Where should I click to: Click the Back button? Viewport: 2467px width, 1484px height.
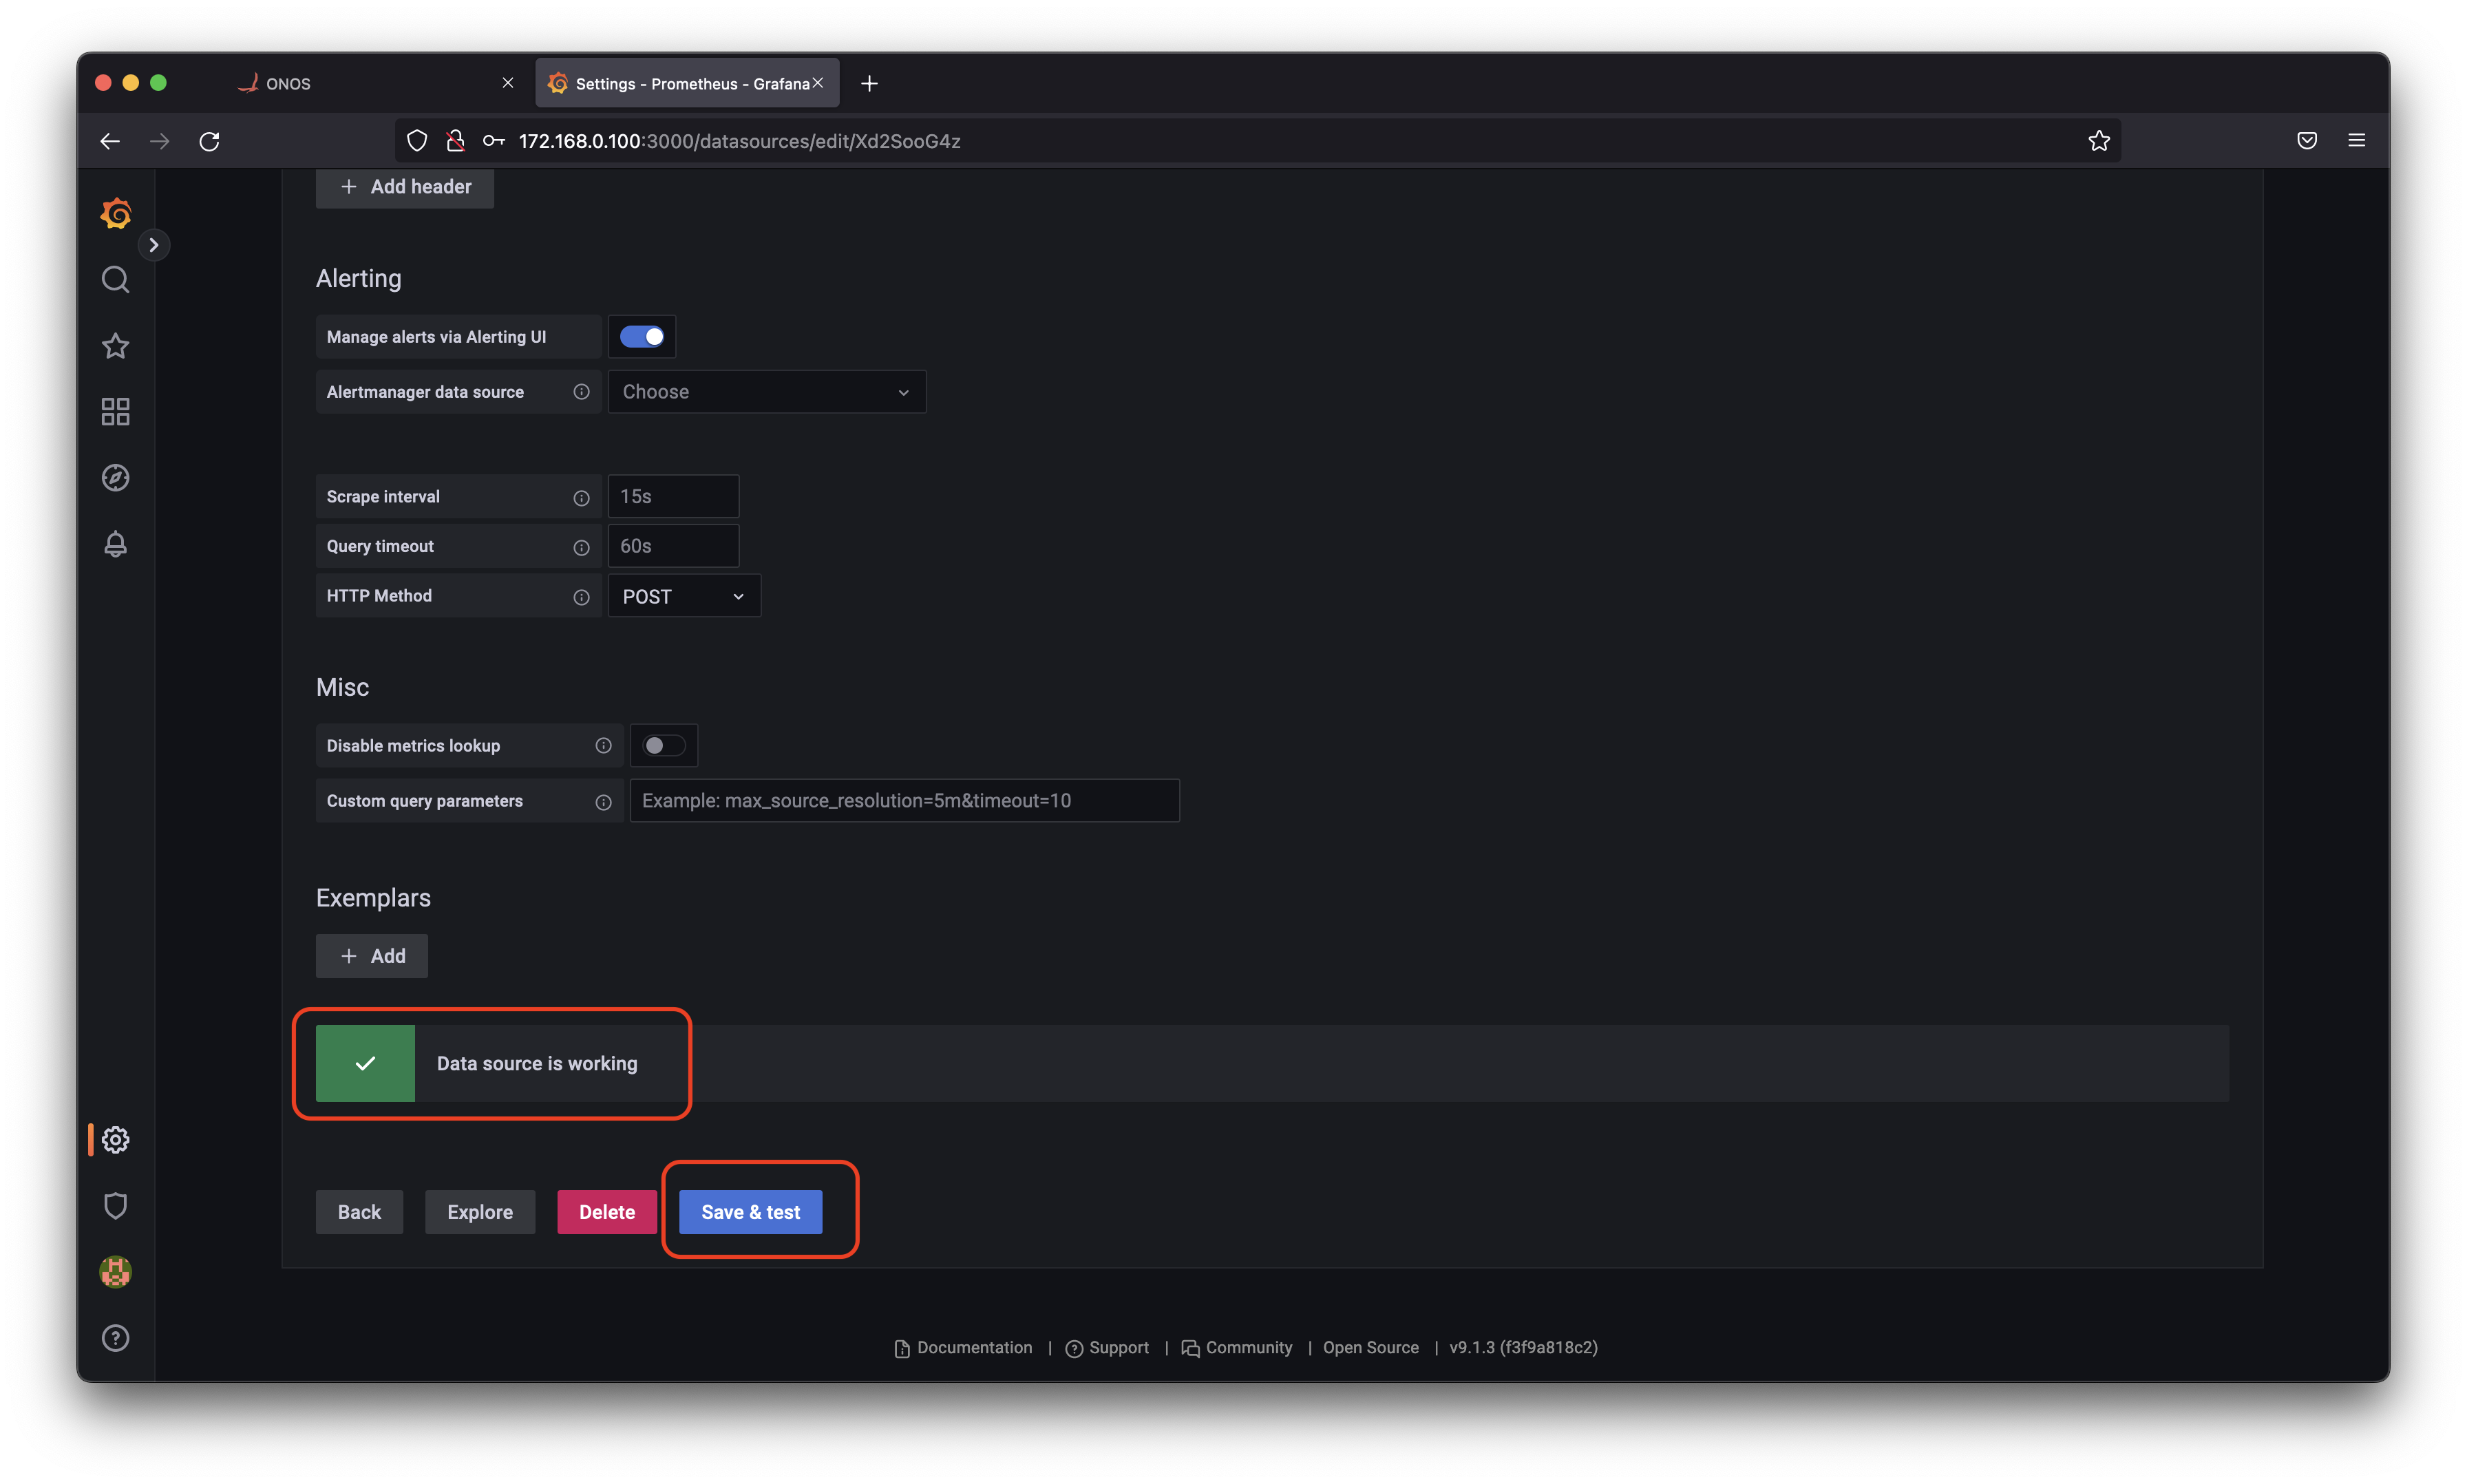tap(359, 1212)
